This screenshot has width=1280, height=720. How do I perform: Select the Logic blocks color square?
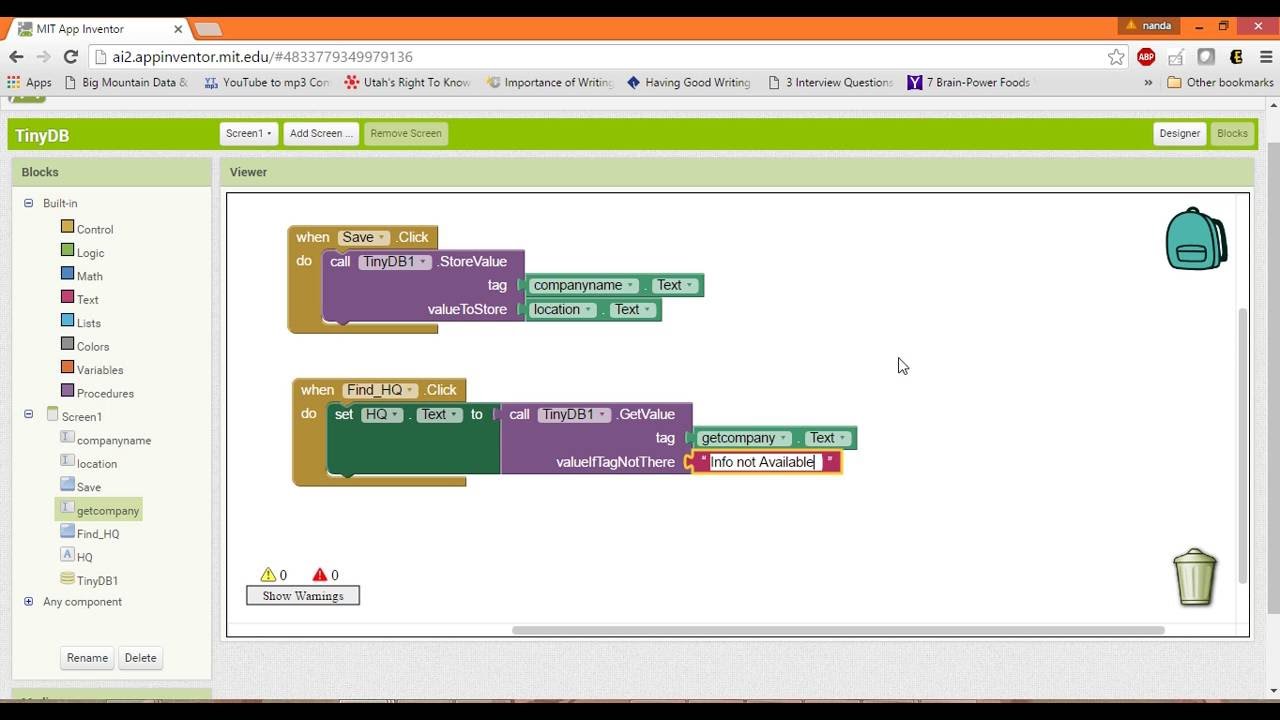pos(68,251)
